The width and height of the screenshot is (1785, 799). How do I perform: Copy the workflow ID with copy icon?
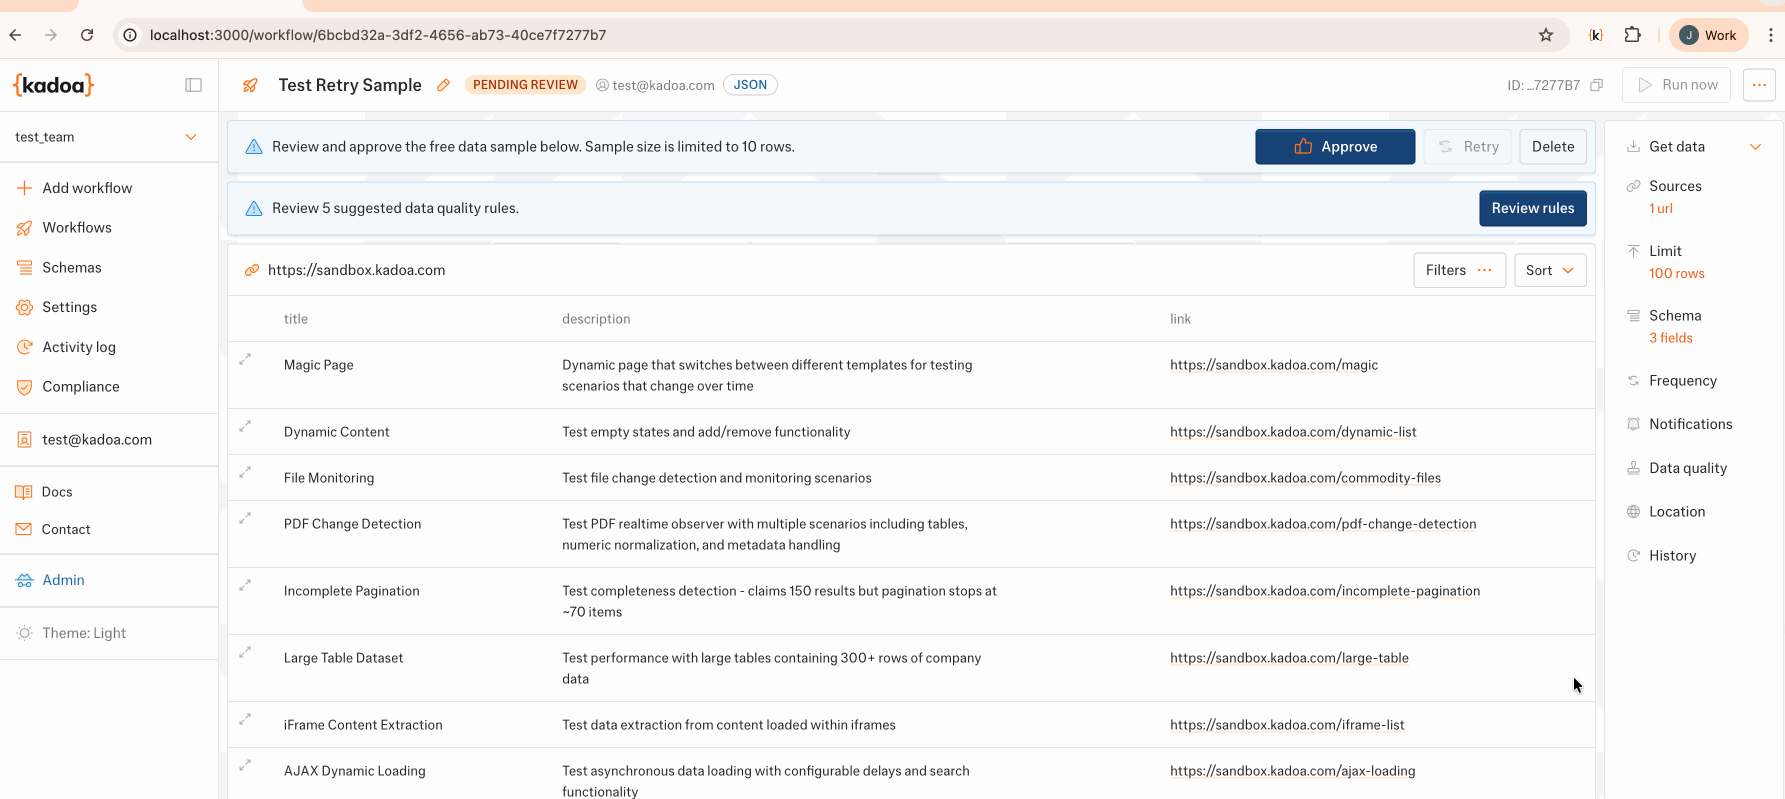1596,85
